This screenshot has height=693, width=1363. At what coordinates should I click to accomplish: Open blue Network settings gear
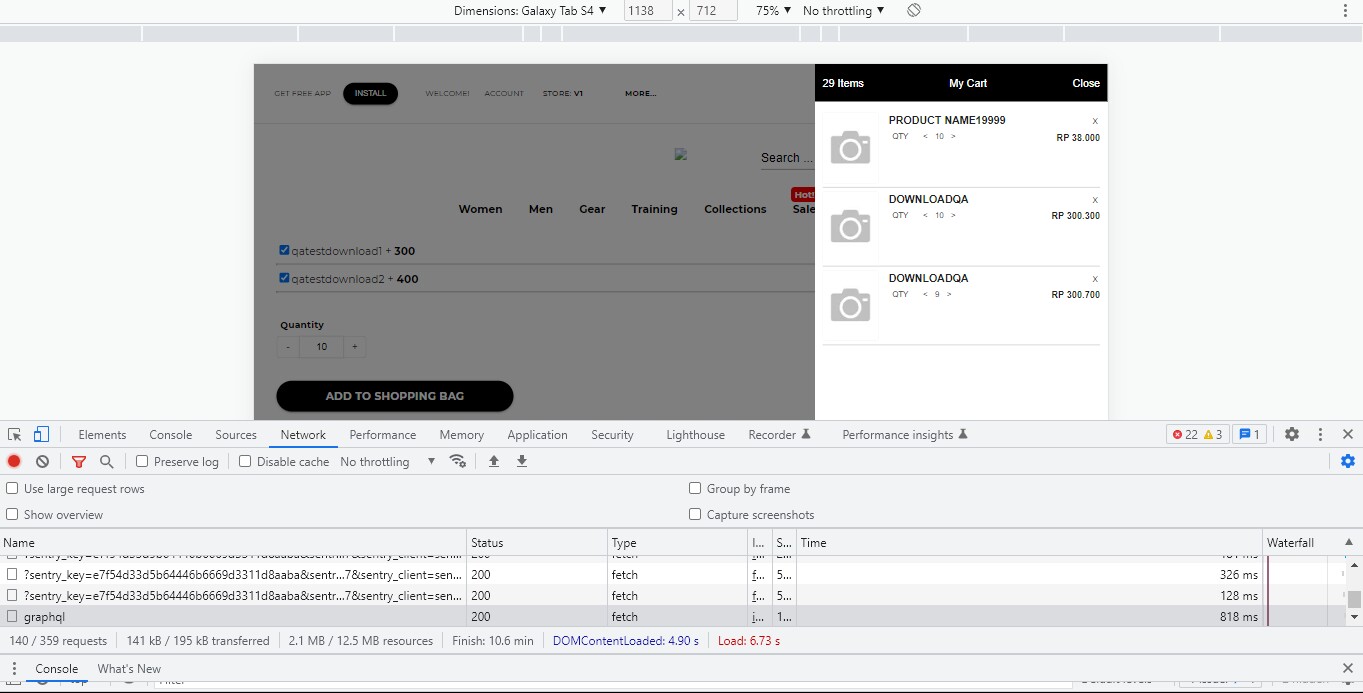coord(1348,461)
